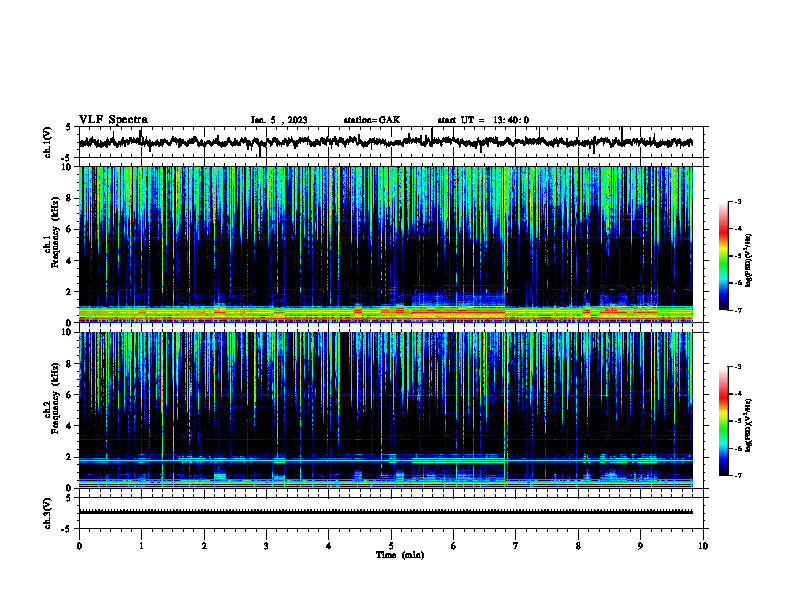Click the 9 minute tick label on time axis
Image resolution: width=792 pixels, height=612 pixels.
click(640, 546)
